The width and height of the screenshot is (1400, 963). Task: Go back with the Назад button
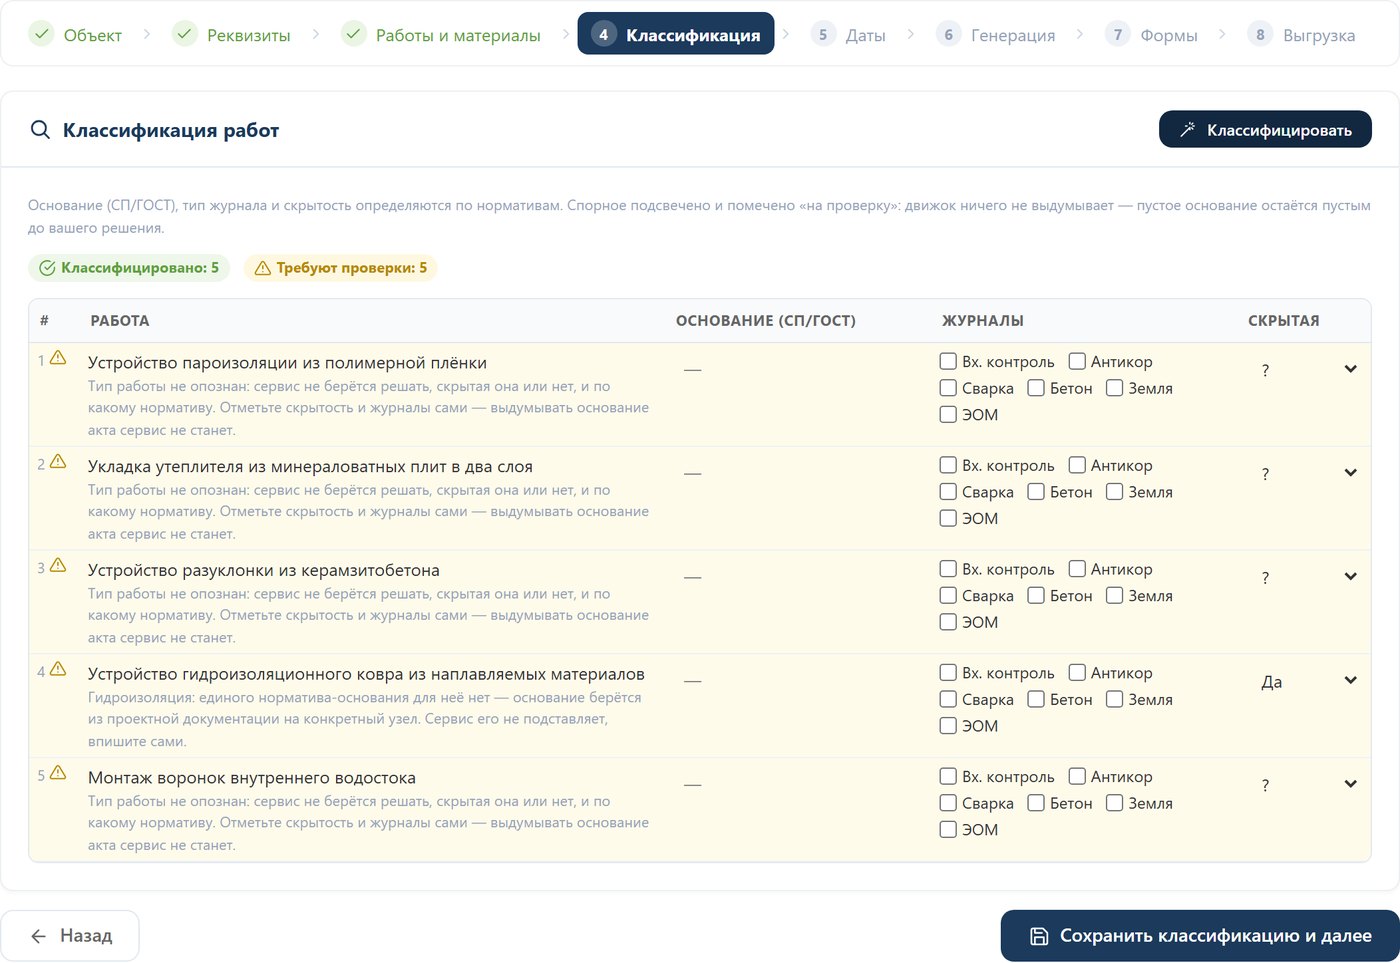(x=70, y=936)
